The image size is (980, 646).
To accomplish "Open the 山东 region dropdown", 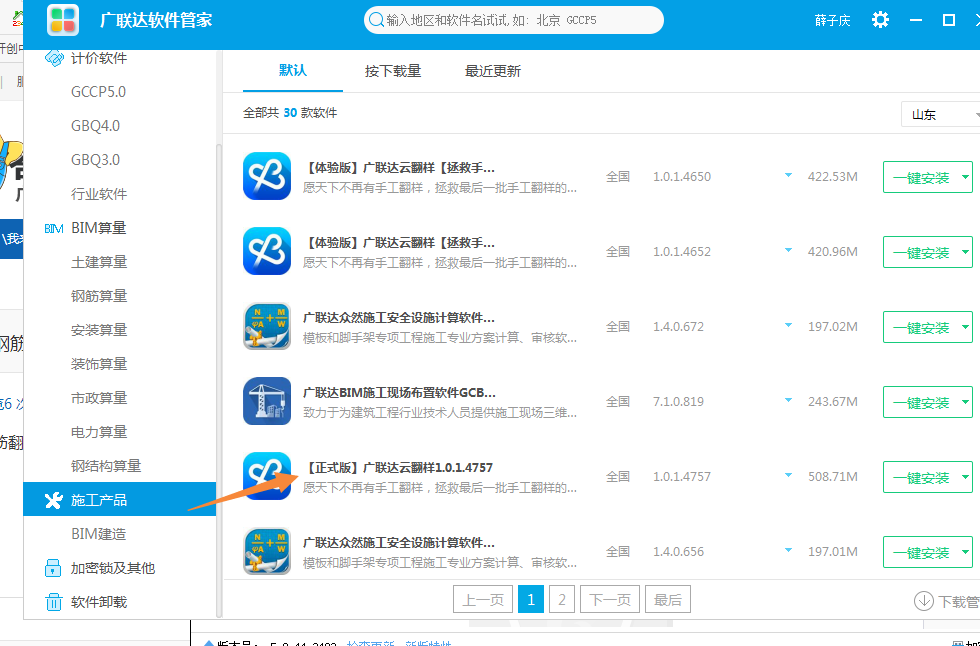I will pyautogui.click(x=941, y=114).
